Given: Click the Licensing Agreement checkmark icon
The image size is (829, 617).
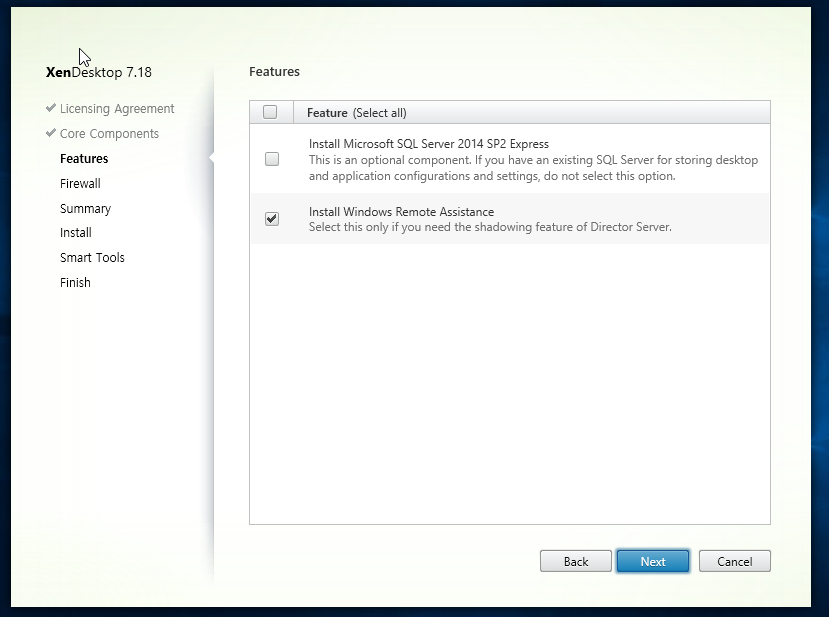Looking at the screenshot, I should click(51, 108).
